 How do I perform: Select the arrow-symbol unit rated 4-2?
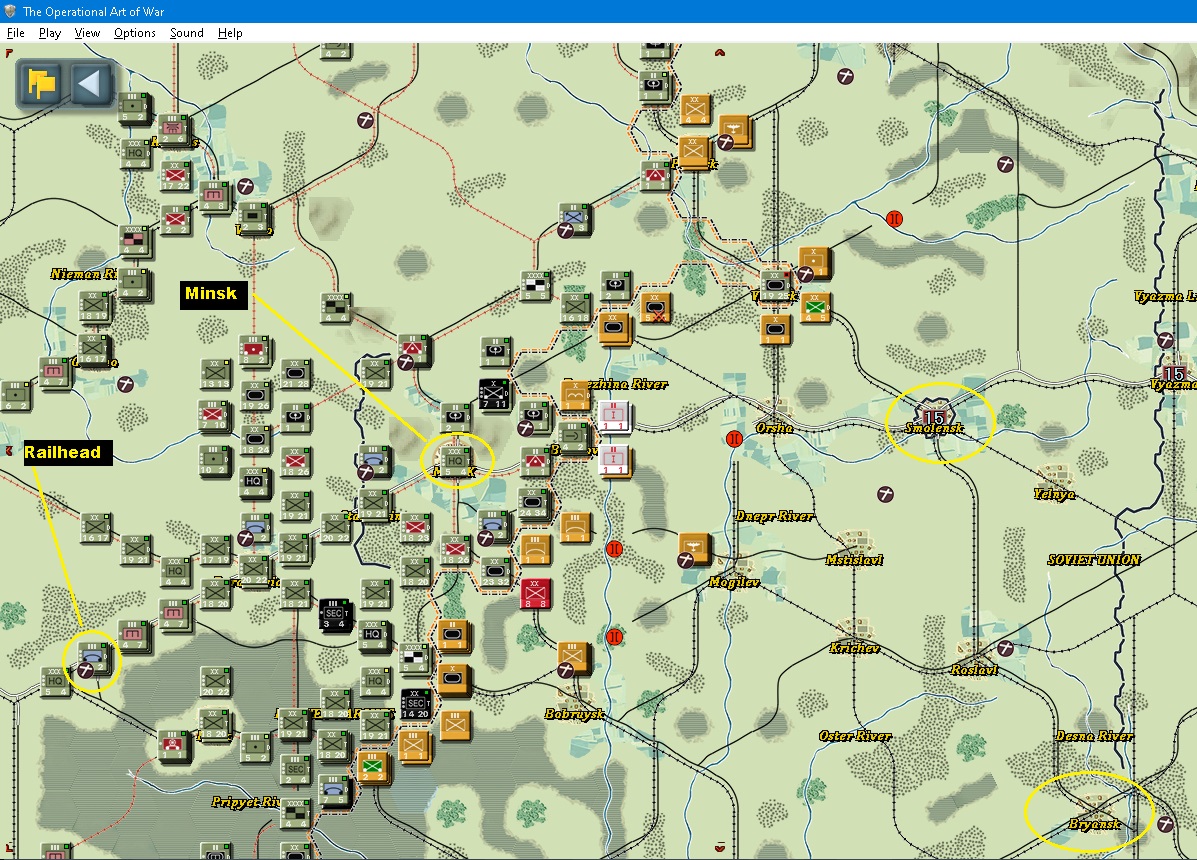coord(573,439)
